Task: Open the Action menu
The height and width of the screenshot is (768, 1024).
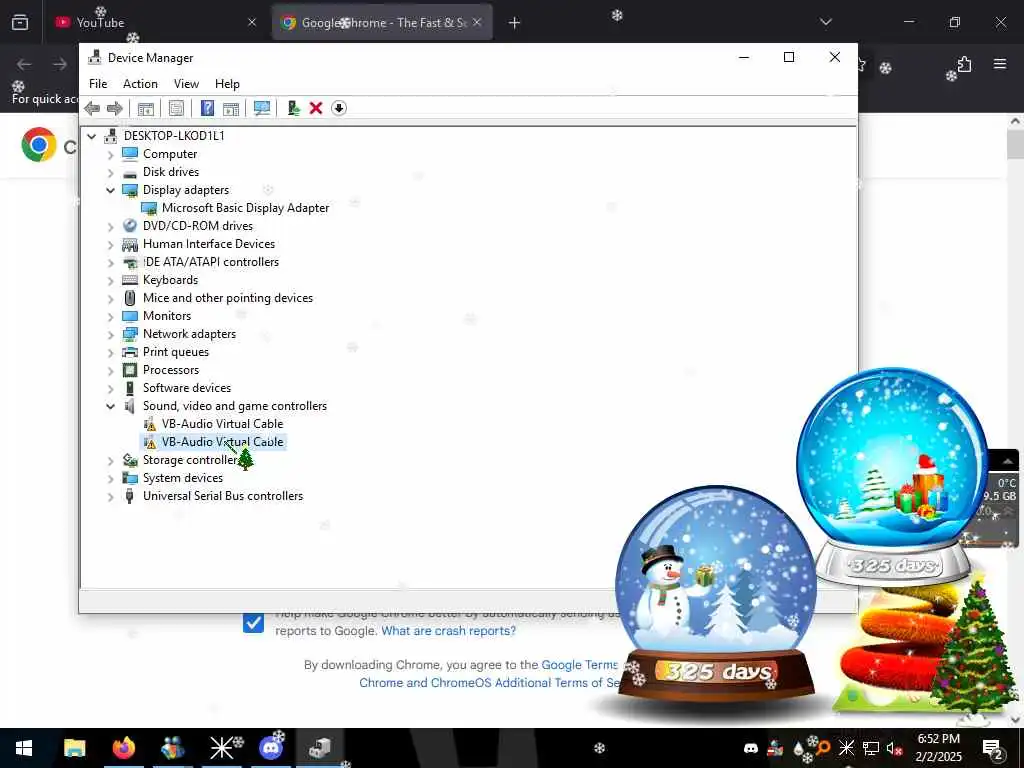Action: tap(140, 84)
